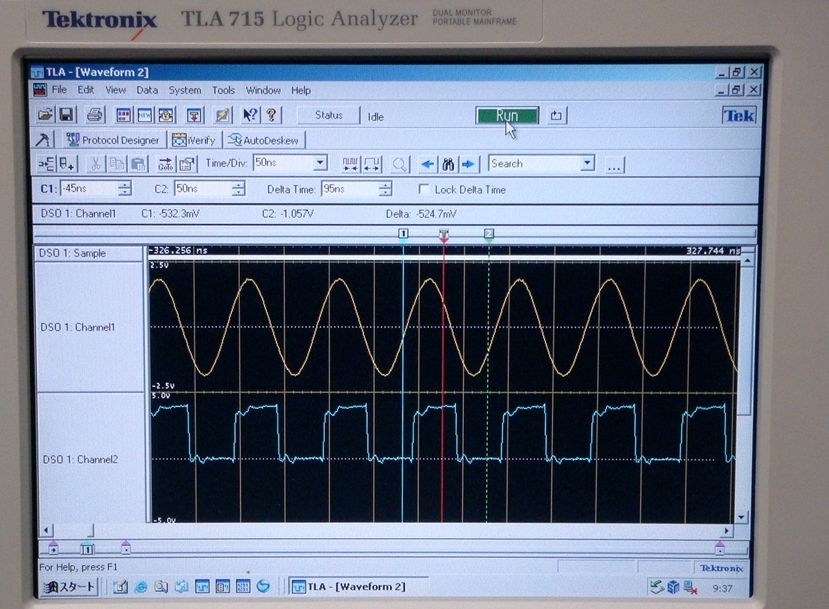Image resolution: width=829 pixels, height=609 pixels.
Task: Click the Cut scissors icon
Action: click(95, 164)
